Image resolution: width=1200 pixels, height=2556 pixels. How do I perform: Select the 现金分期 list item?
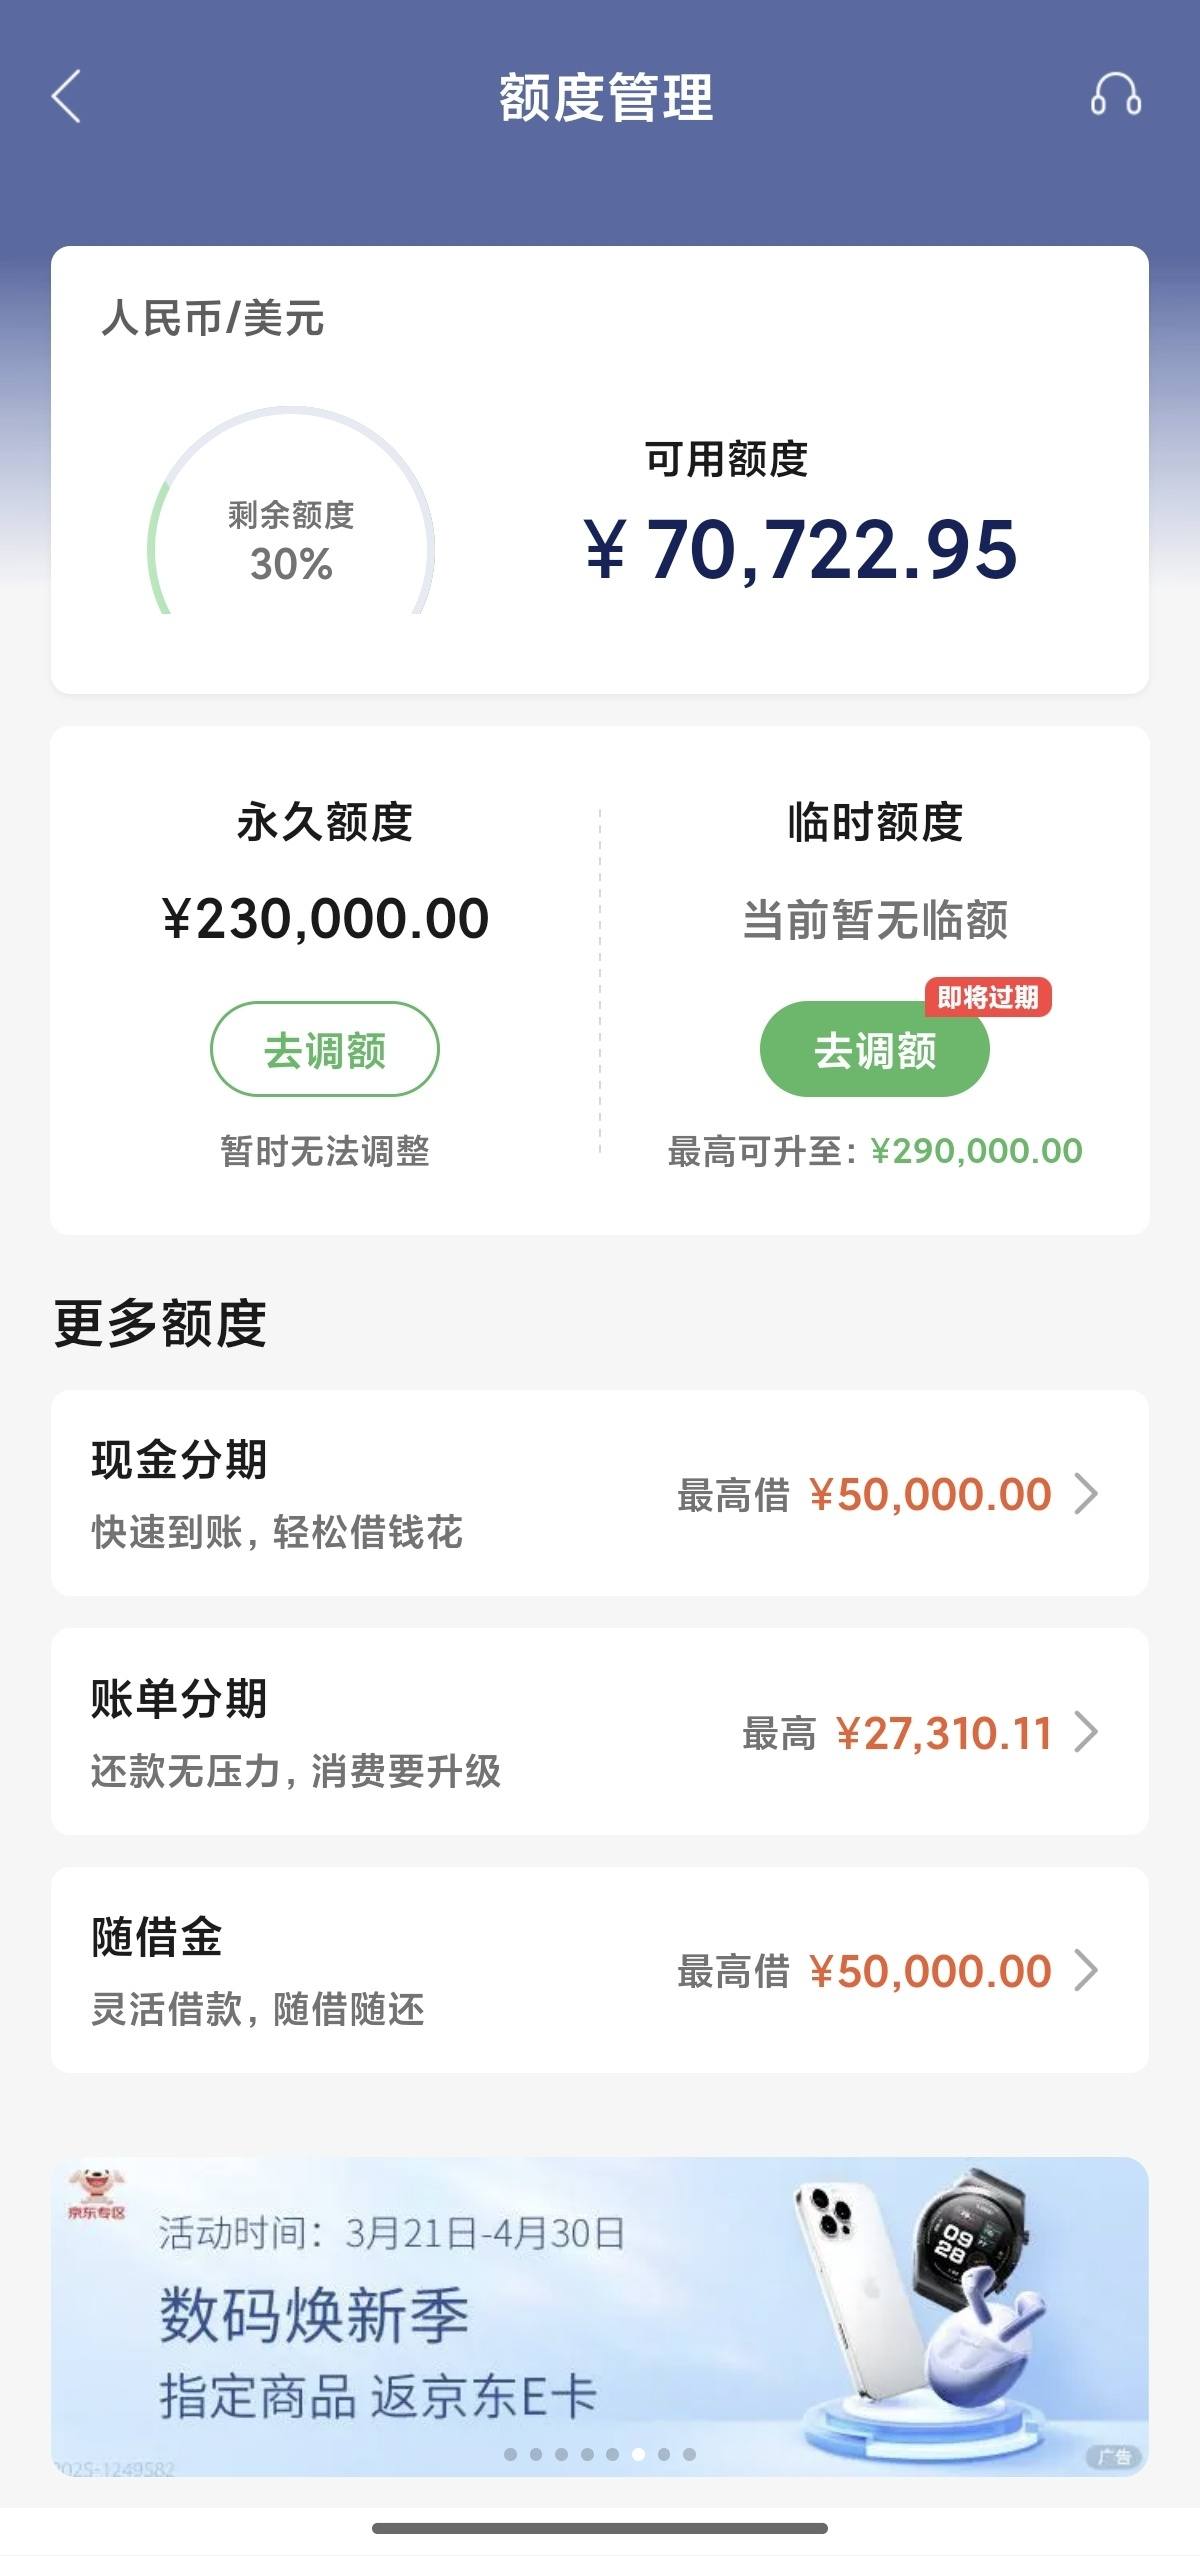[600, 1493]
